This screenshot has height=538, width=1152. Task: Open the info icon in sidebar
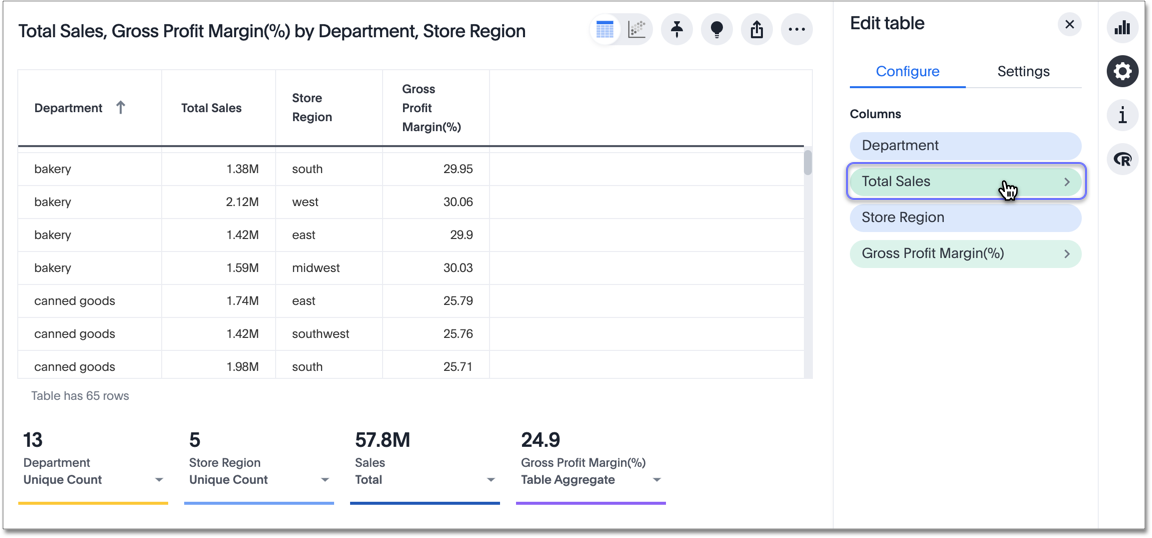point(1122,115)
